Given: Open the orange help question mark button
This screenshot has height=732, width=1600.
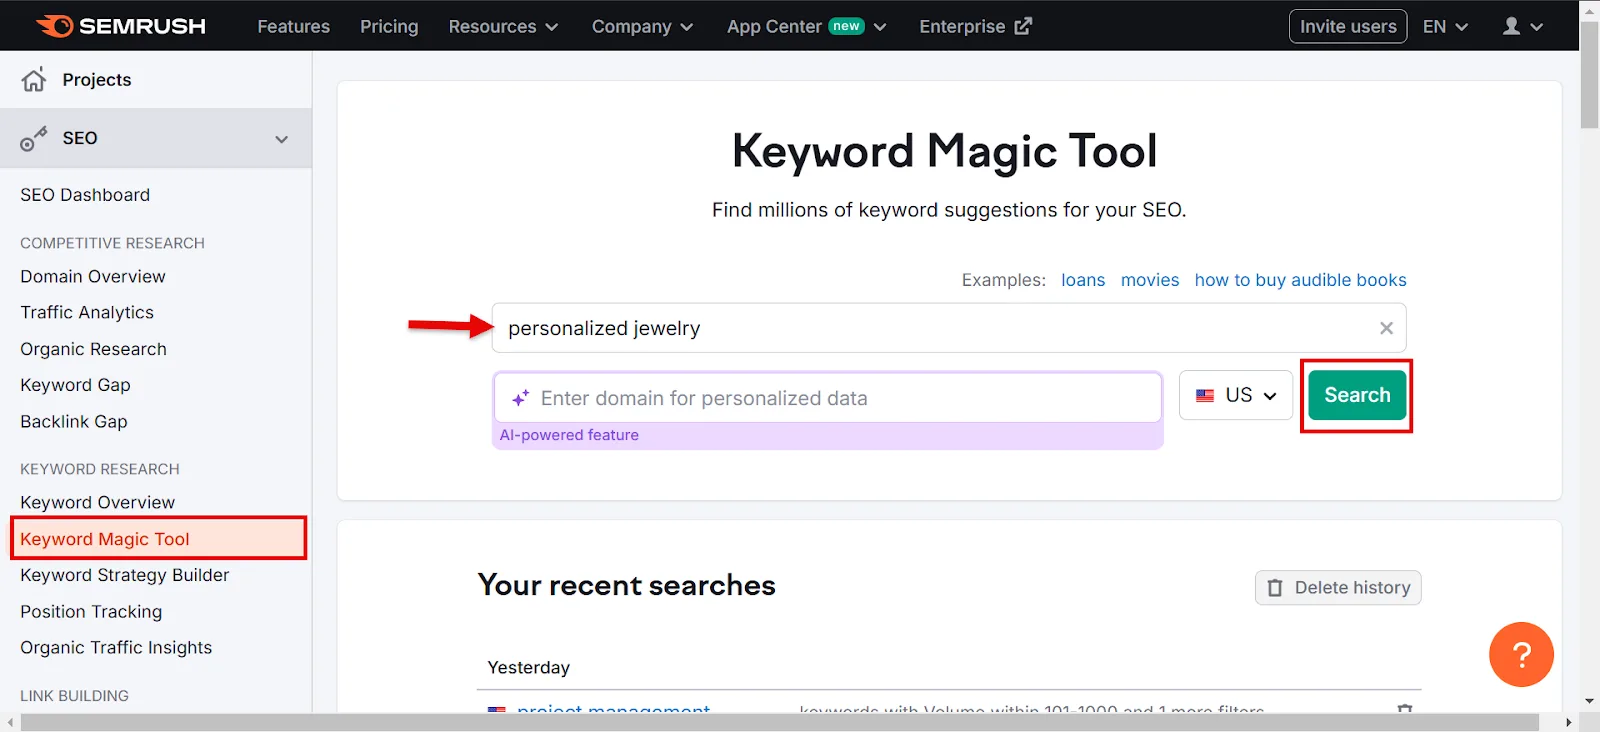Looking at the screenshot, I should tap(1521, 655).
